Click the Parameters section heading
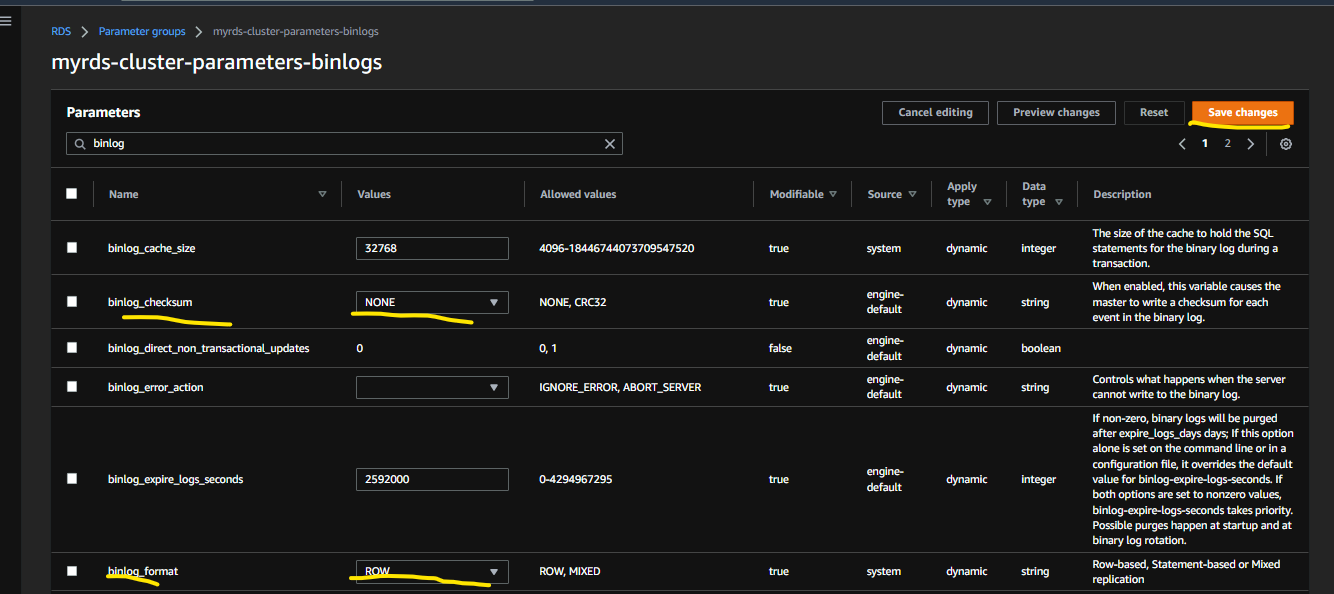This screenshot has width=1334, height=594. click(103, 112)
